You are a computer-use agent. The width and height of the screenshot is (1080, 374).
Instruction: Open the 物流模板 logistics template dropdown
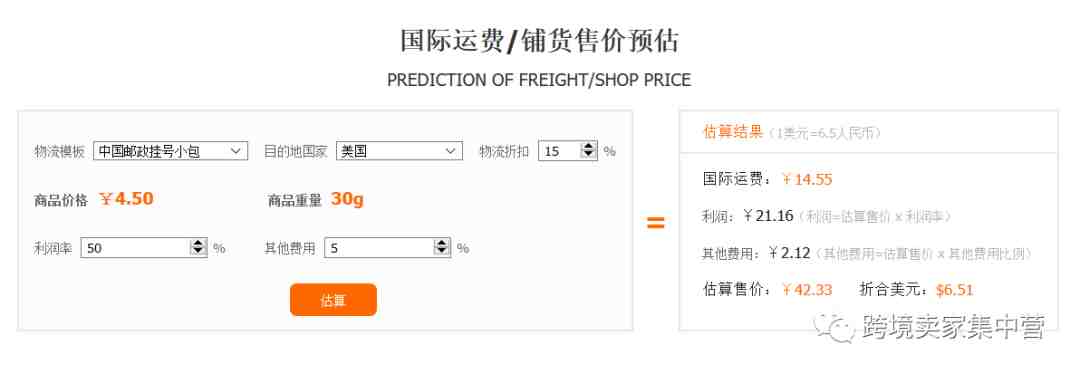coord(170,151)
